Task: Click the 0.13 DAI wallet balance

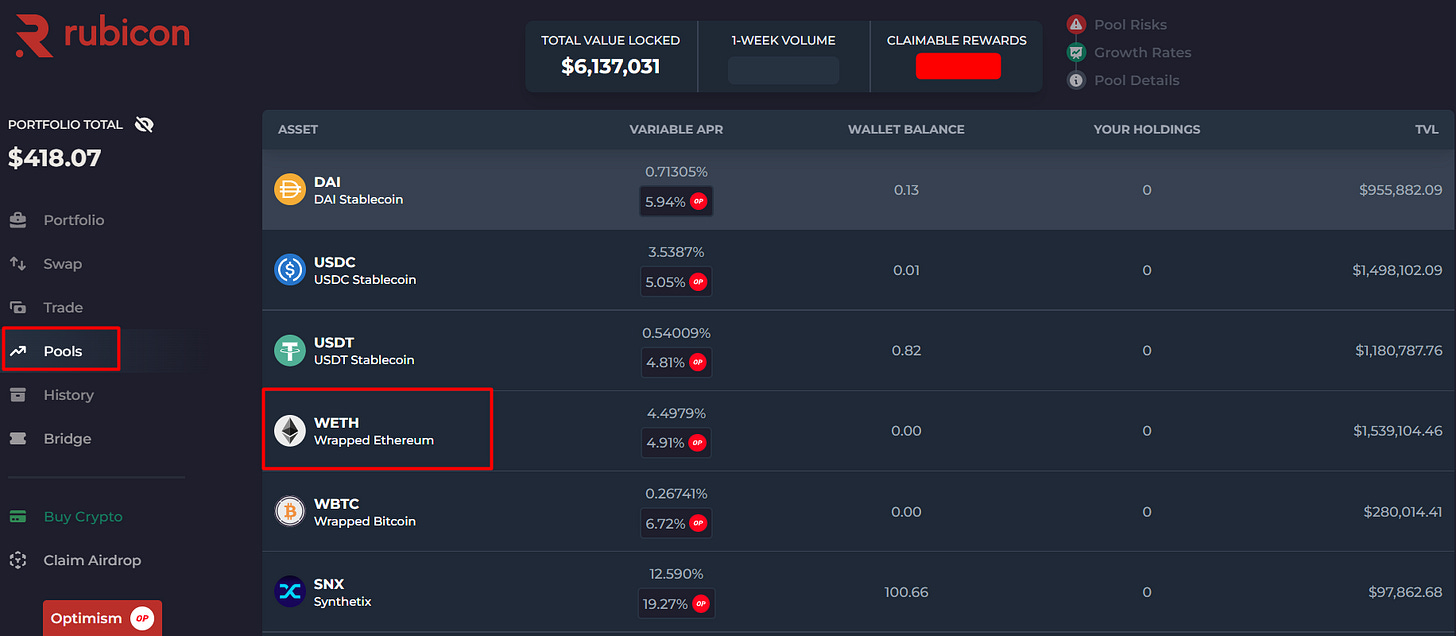Action: click(x=906, y=190)
